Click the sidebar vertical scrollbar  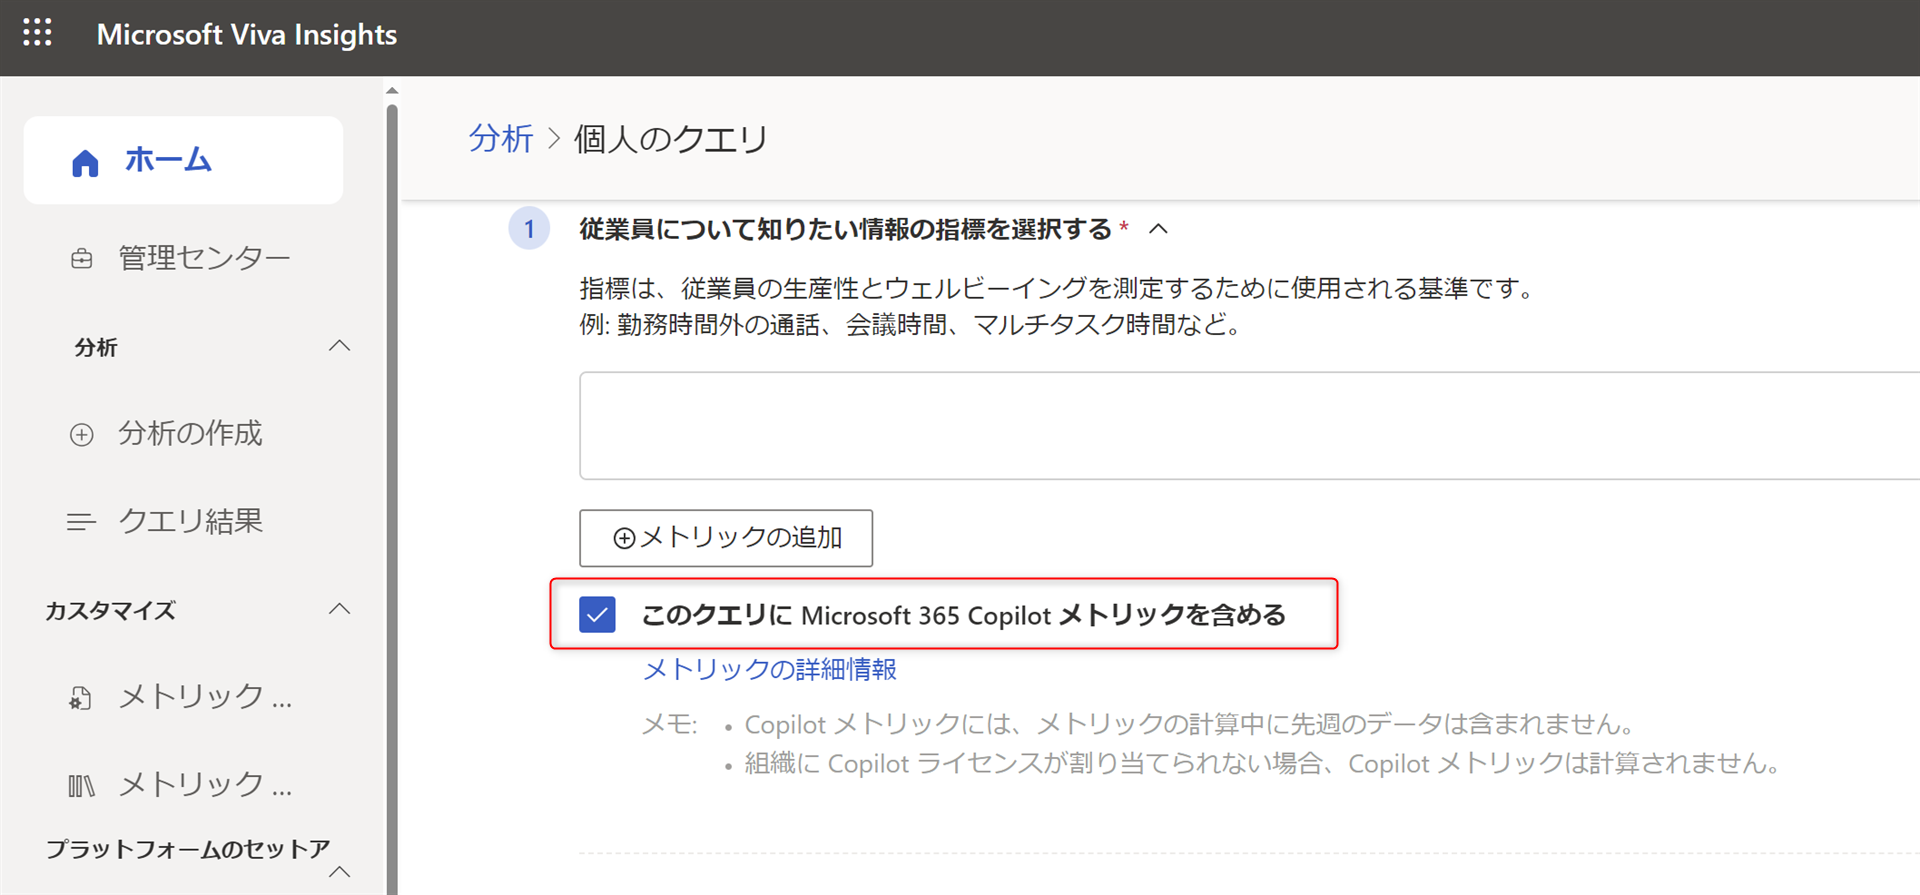(392, 498)
